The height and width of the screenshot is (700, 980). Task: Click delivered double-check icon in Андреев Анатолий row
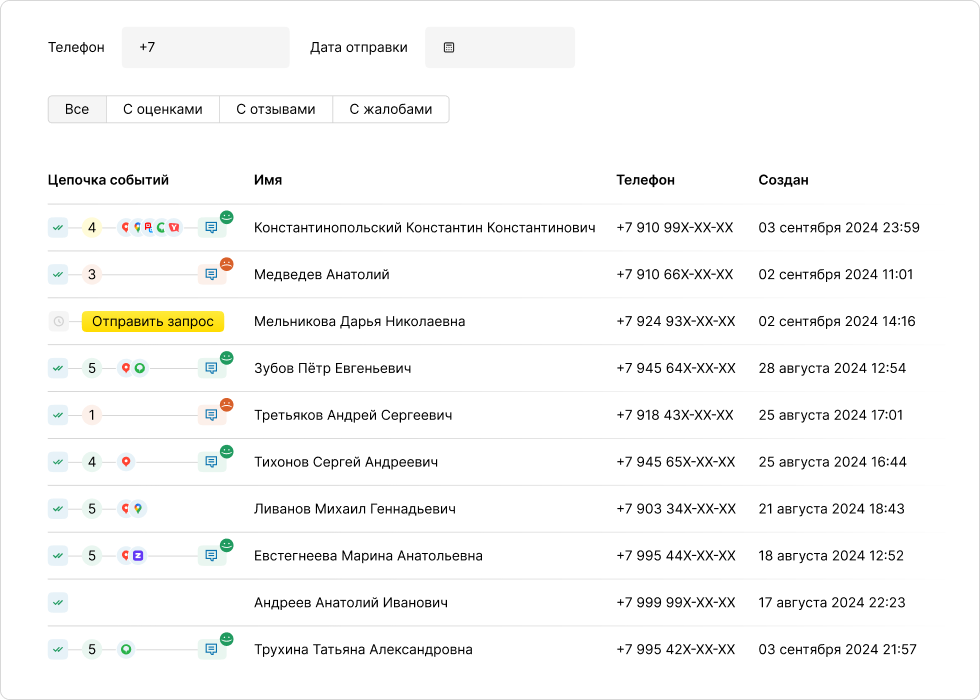[x=58, y=602]
